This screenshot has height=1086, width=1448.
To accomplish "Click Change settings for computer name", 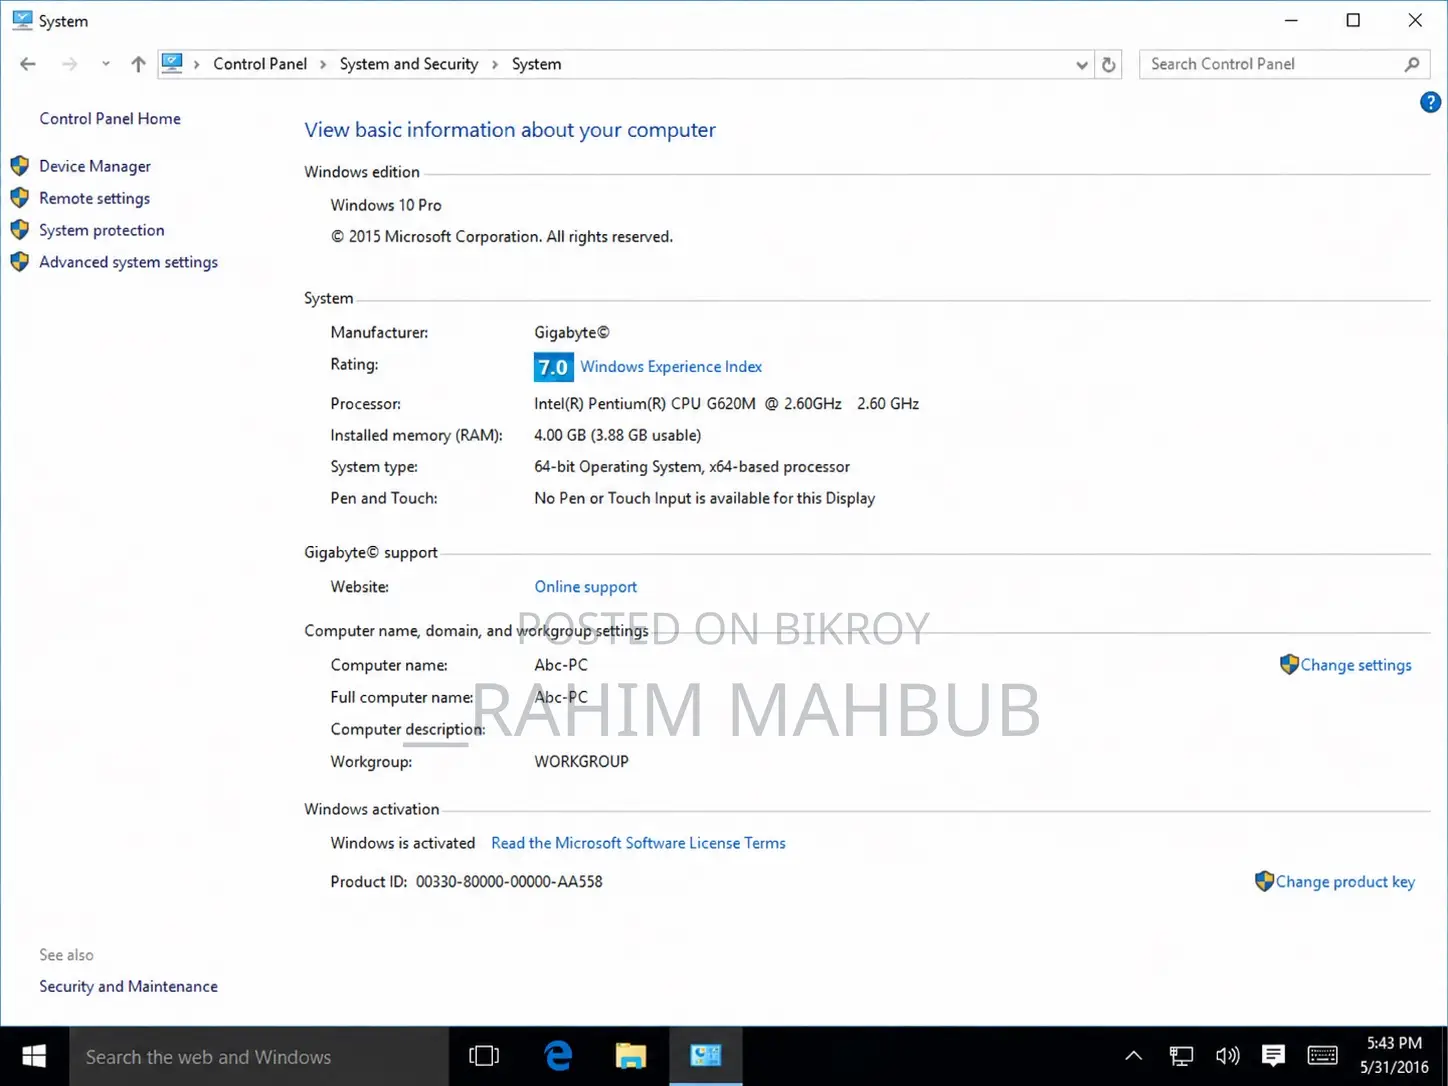I will pyautogui.click(x=1356, y=665).
